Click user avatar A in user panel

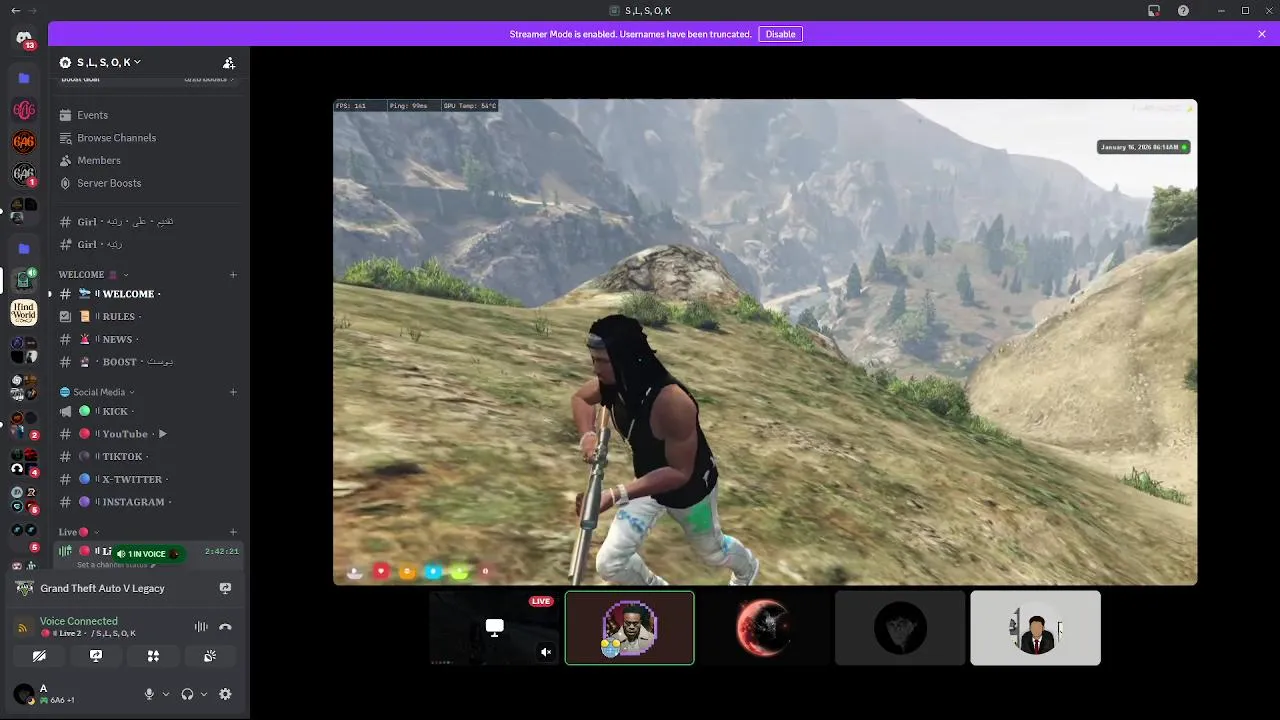23,694
